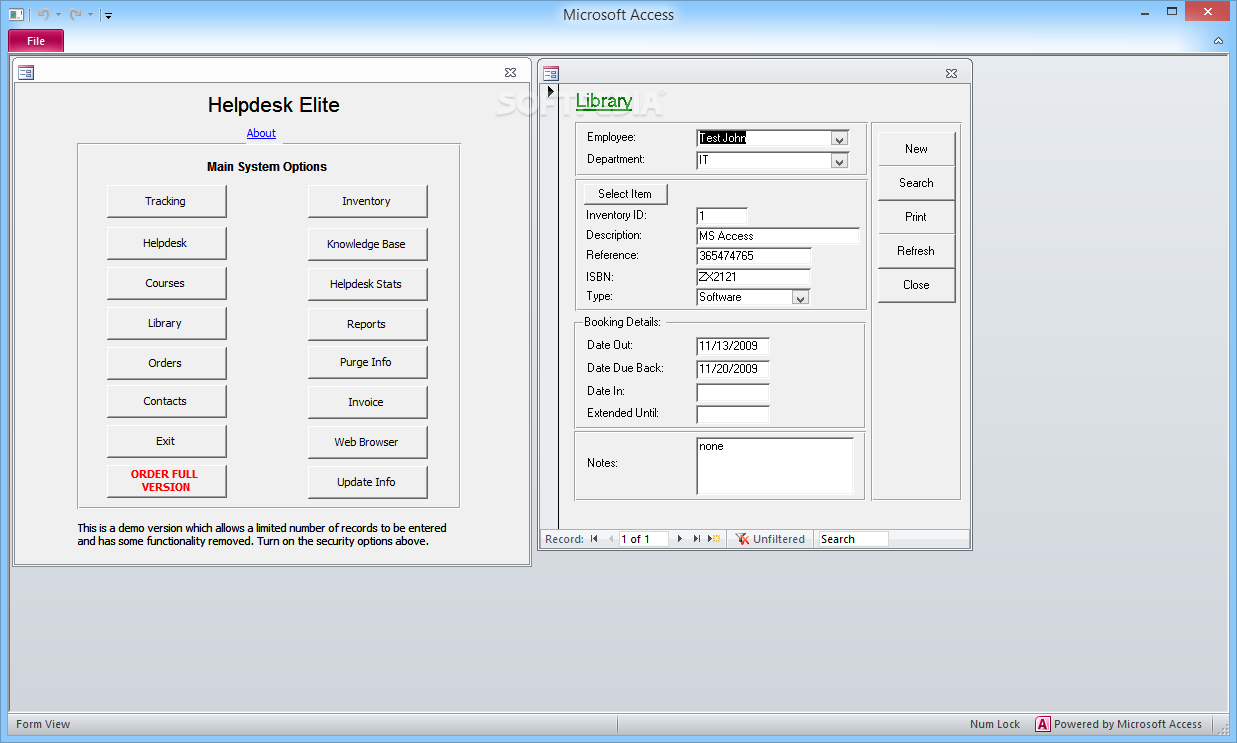1237x743 pixels.
Task: Click the Select Item button
Action: 625,194
